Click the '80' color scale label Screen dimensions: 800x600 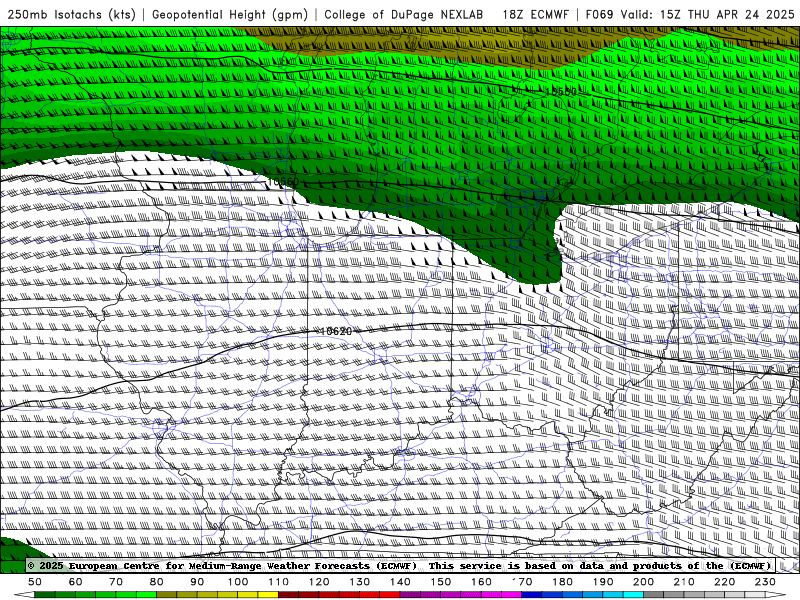pos(157,582)
